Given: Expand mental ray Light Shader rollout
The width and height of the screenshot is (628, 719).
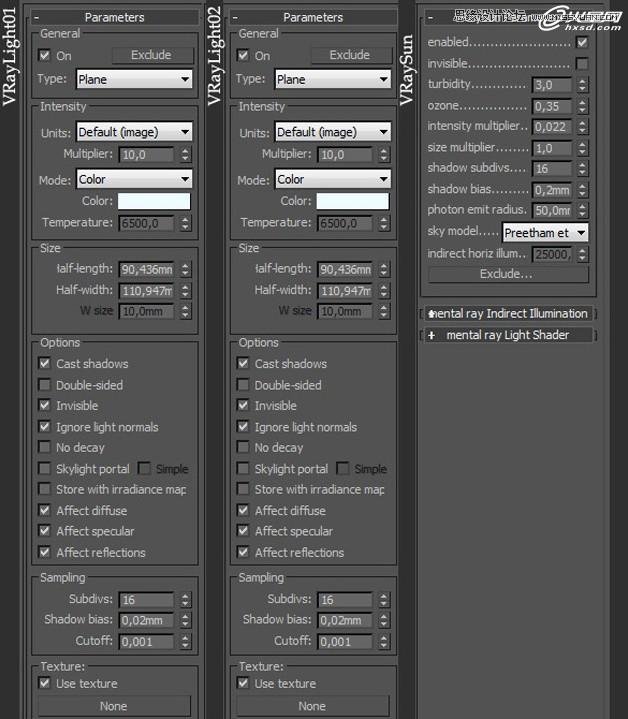Looking at the screenshot, I should [x=508, y=335].
